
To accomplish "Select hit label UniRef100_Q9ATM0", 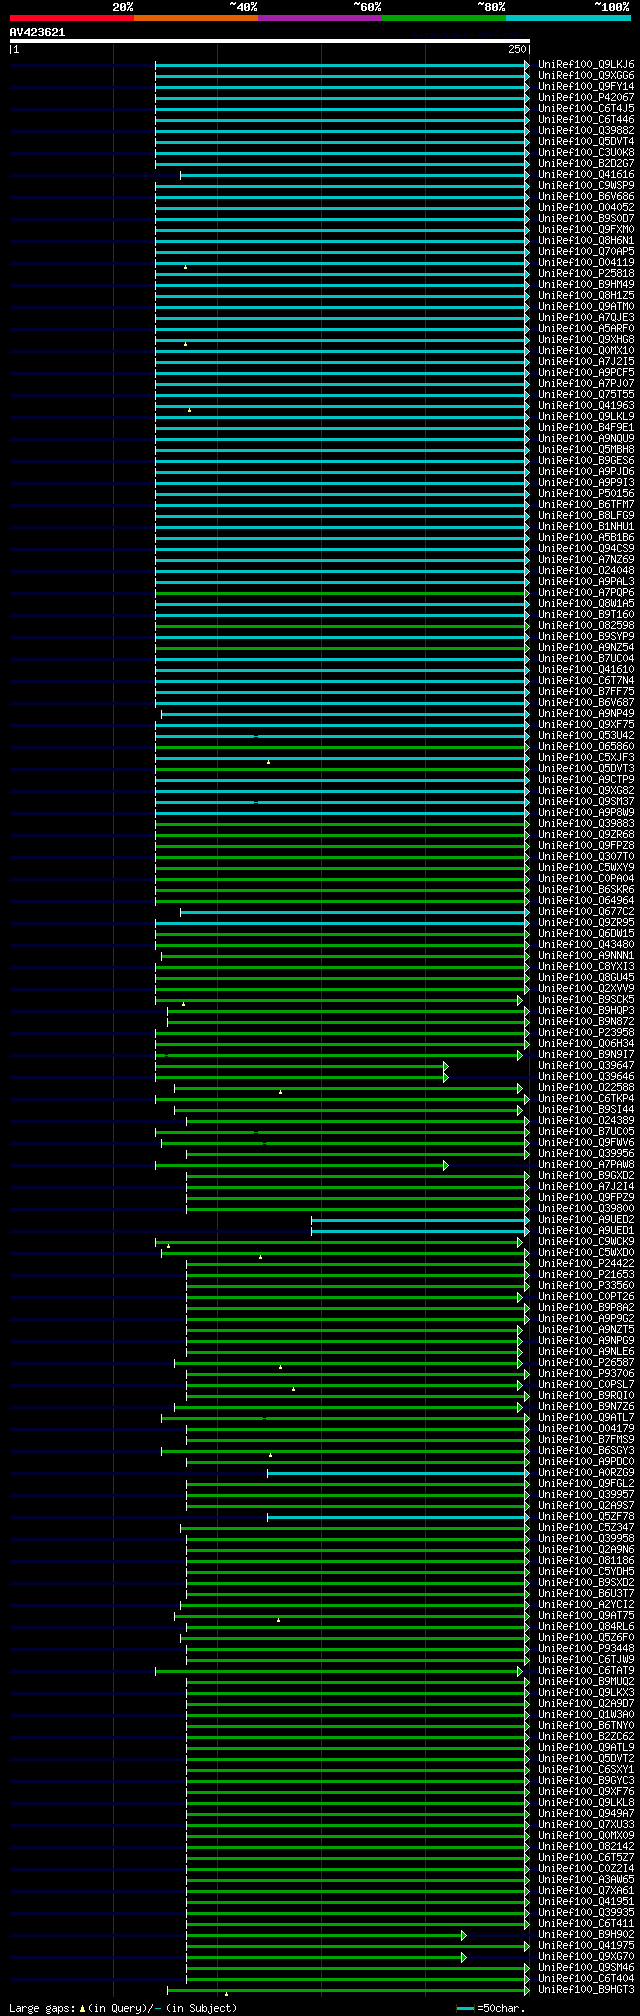I will 586,306.
